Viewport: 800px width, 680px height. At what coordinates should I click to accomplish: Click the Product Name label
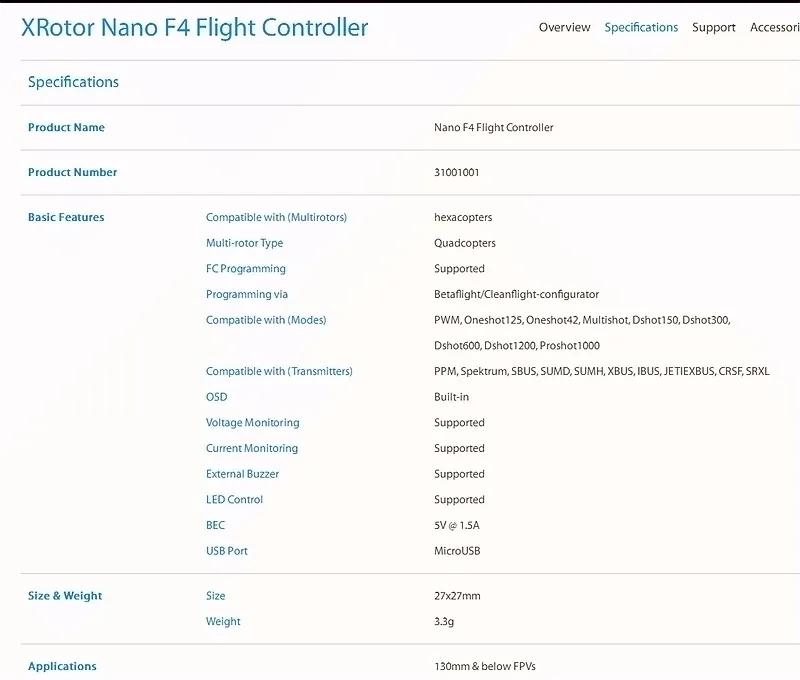coord(66,128)
